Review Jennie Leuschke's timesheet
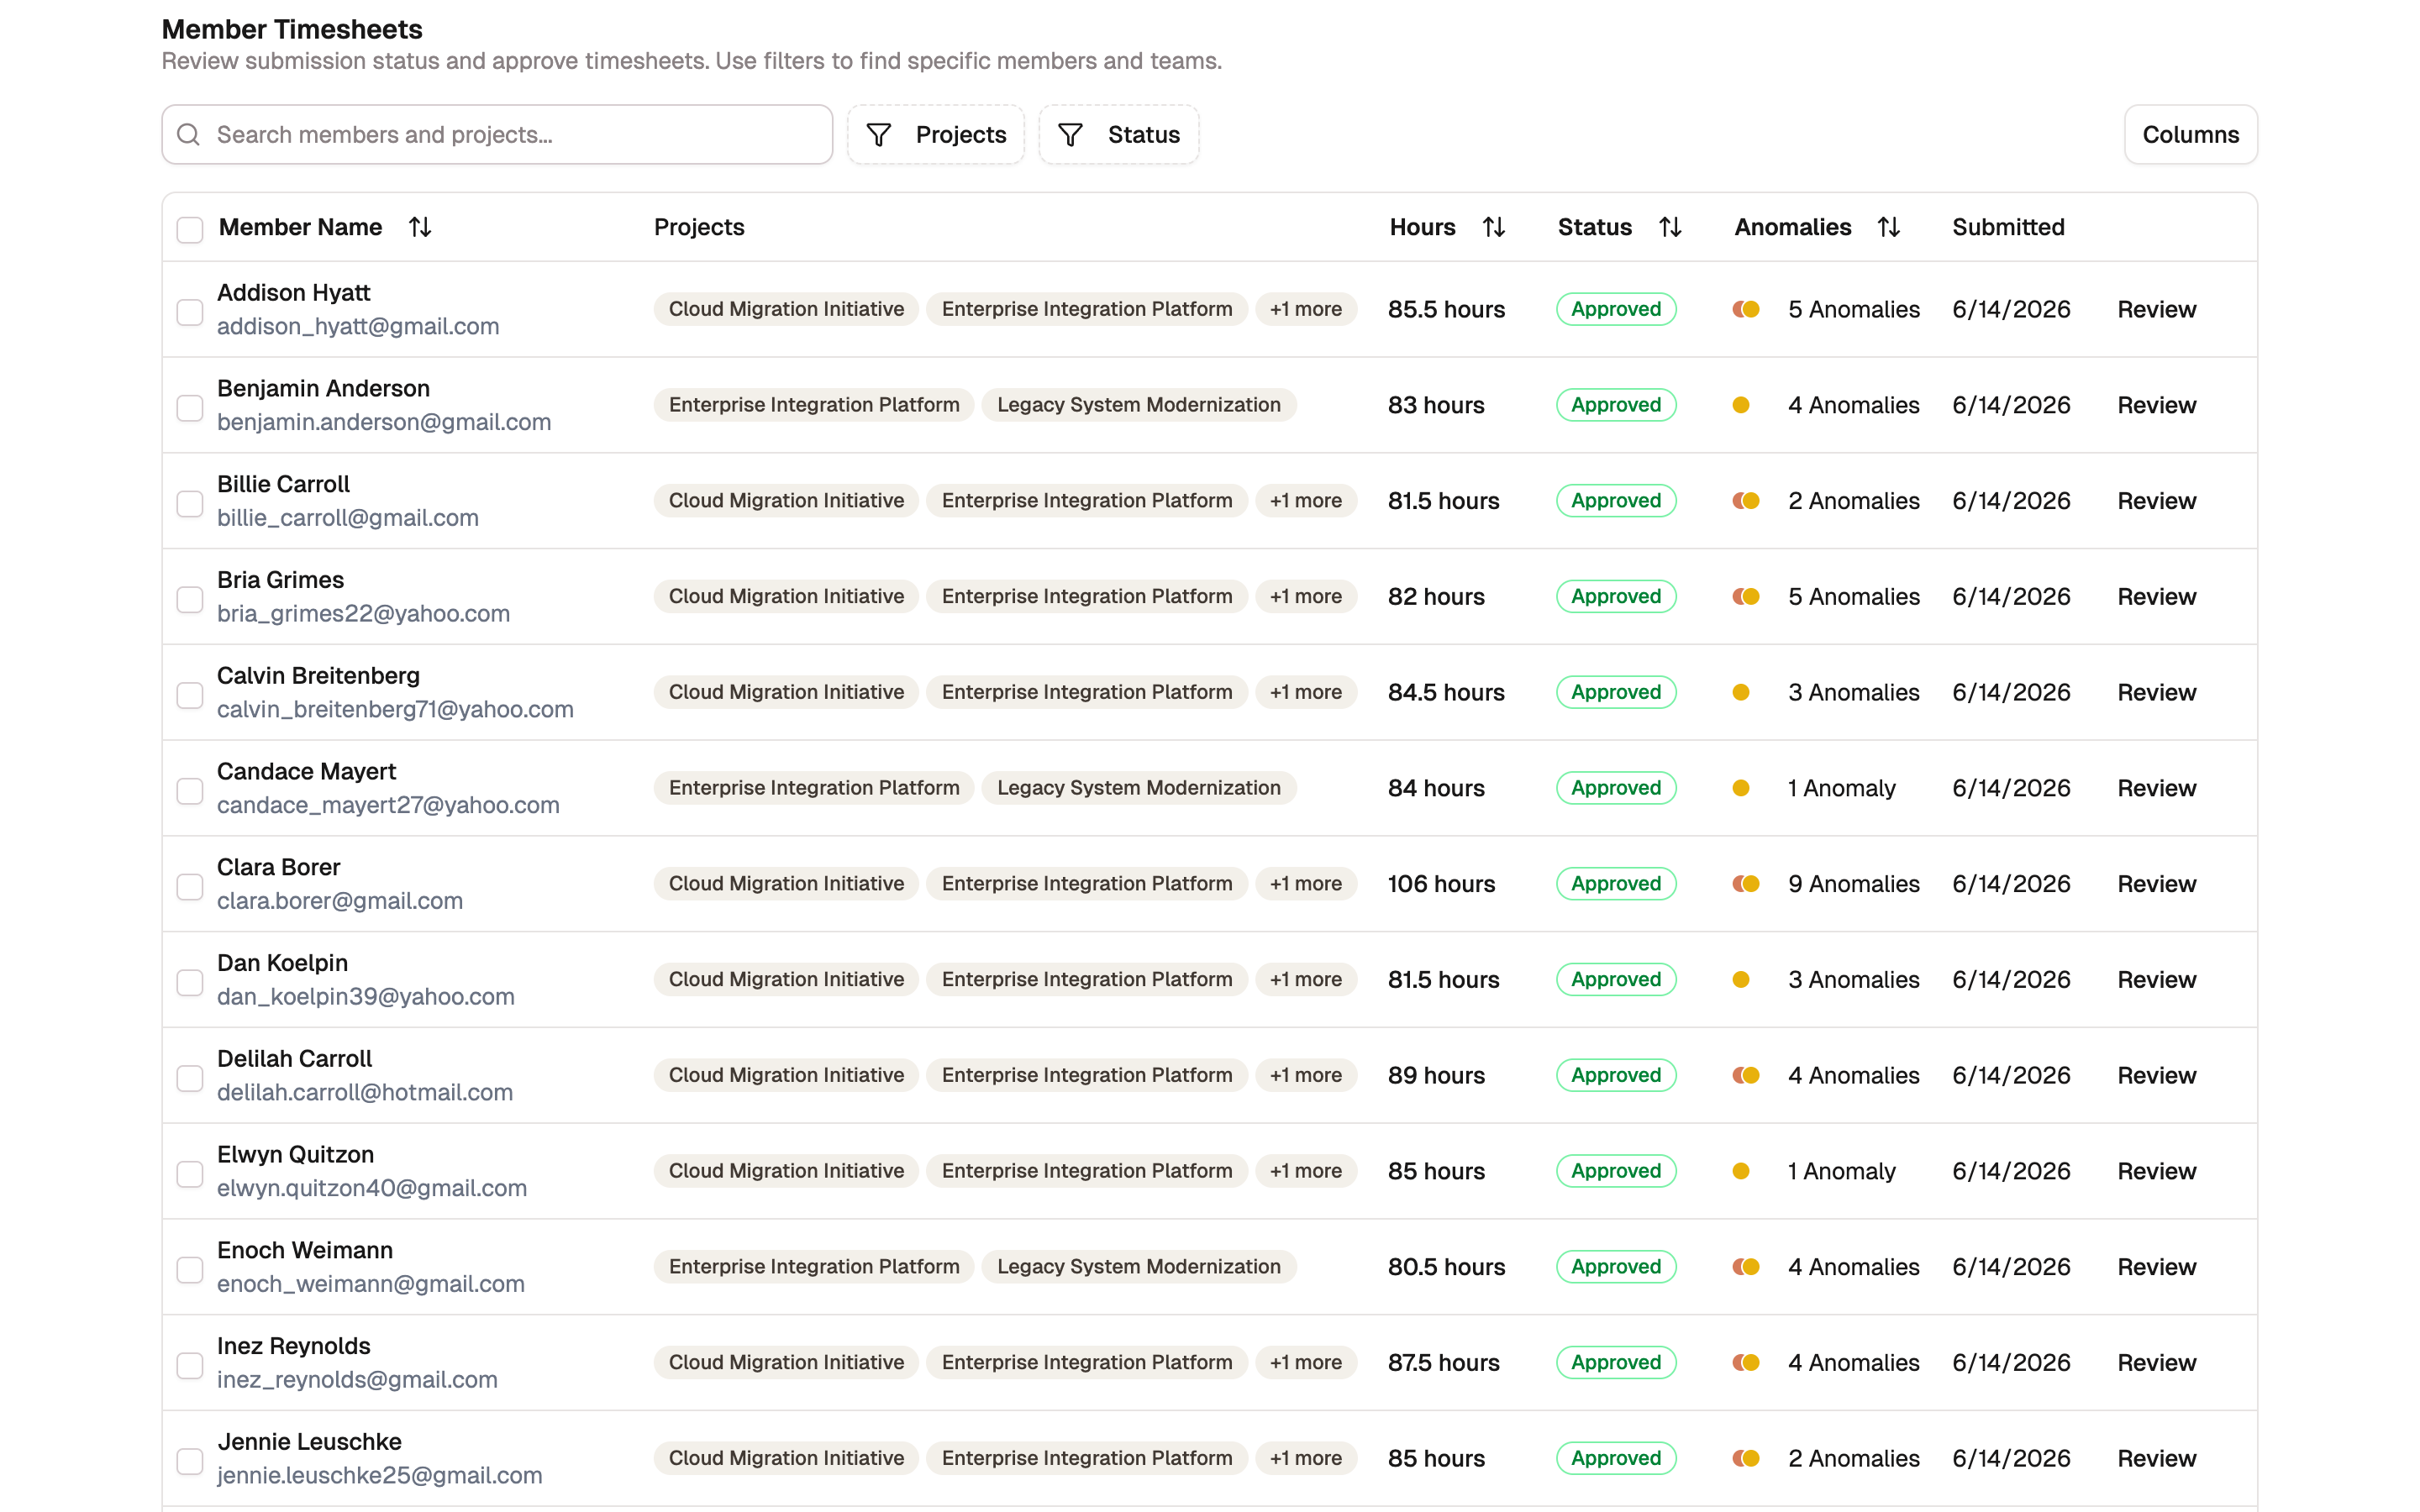 coord(2156,1458)
